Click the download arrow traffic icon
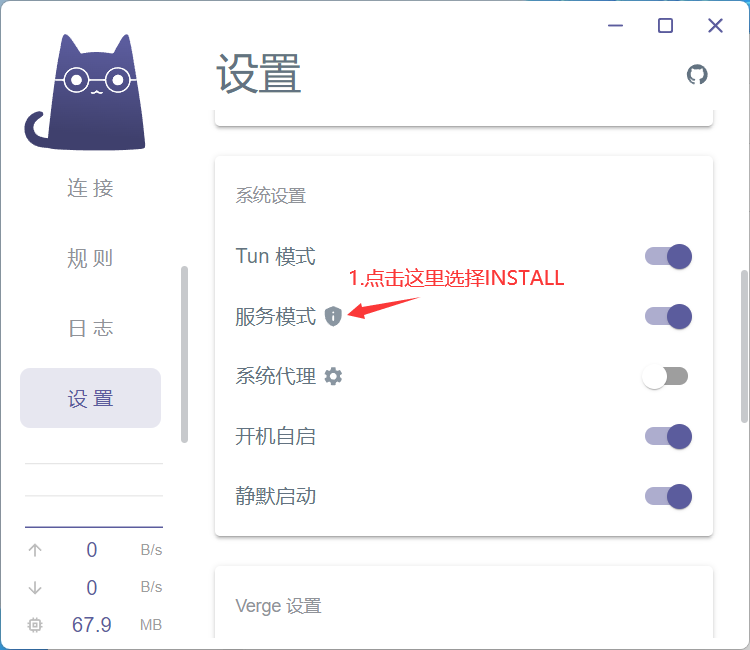This screenshot has width=750, height=650. (35, 587)
